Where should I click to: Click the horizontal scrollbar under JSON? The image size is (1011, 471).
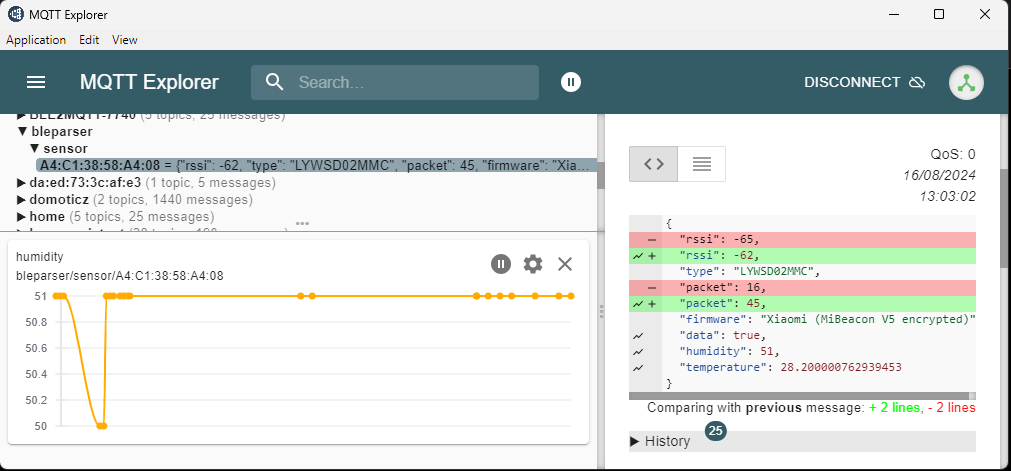[x=799, y=396]
